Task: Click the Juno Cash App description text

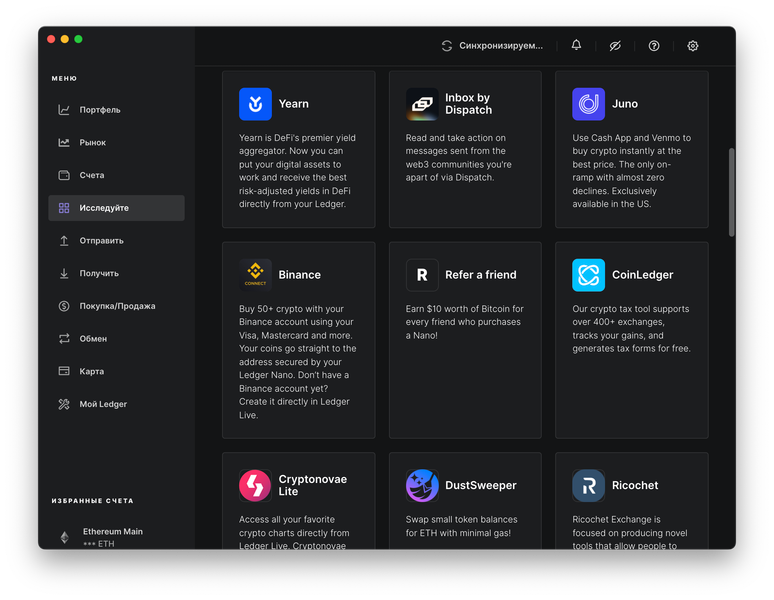Action: point(631,171)
